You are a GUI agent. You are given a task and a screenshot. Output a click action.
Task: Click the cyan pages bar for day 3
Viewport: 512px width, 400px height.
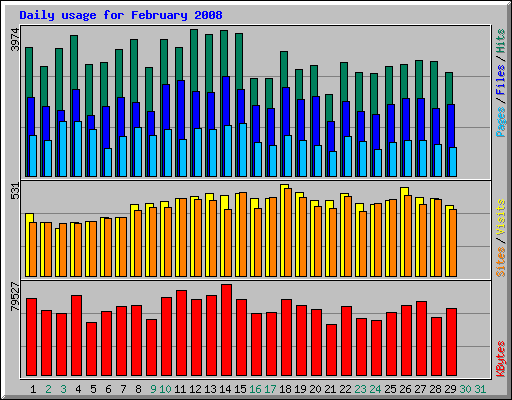[x=63, y=149]
